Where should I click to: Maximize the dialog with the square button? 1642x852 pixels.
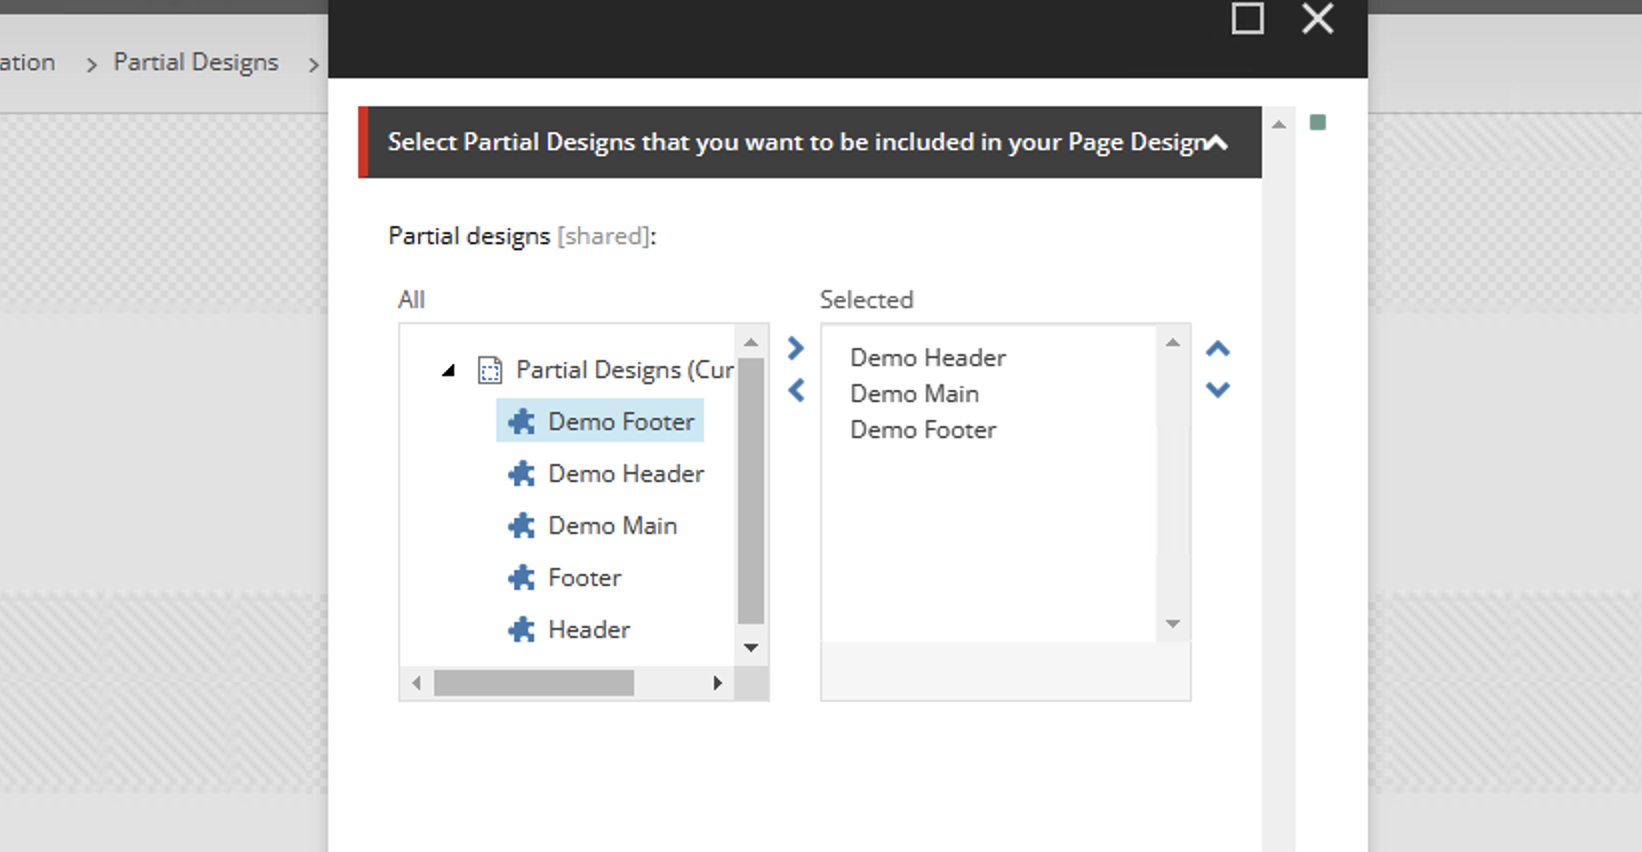[1247, 18]
